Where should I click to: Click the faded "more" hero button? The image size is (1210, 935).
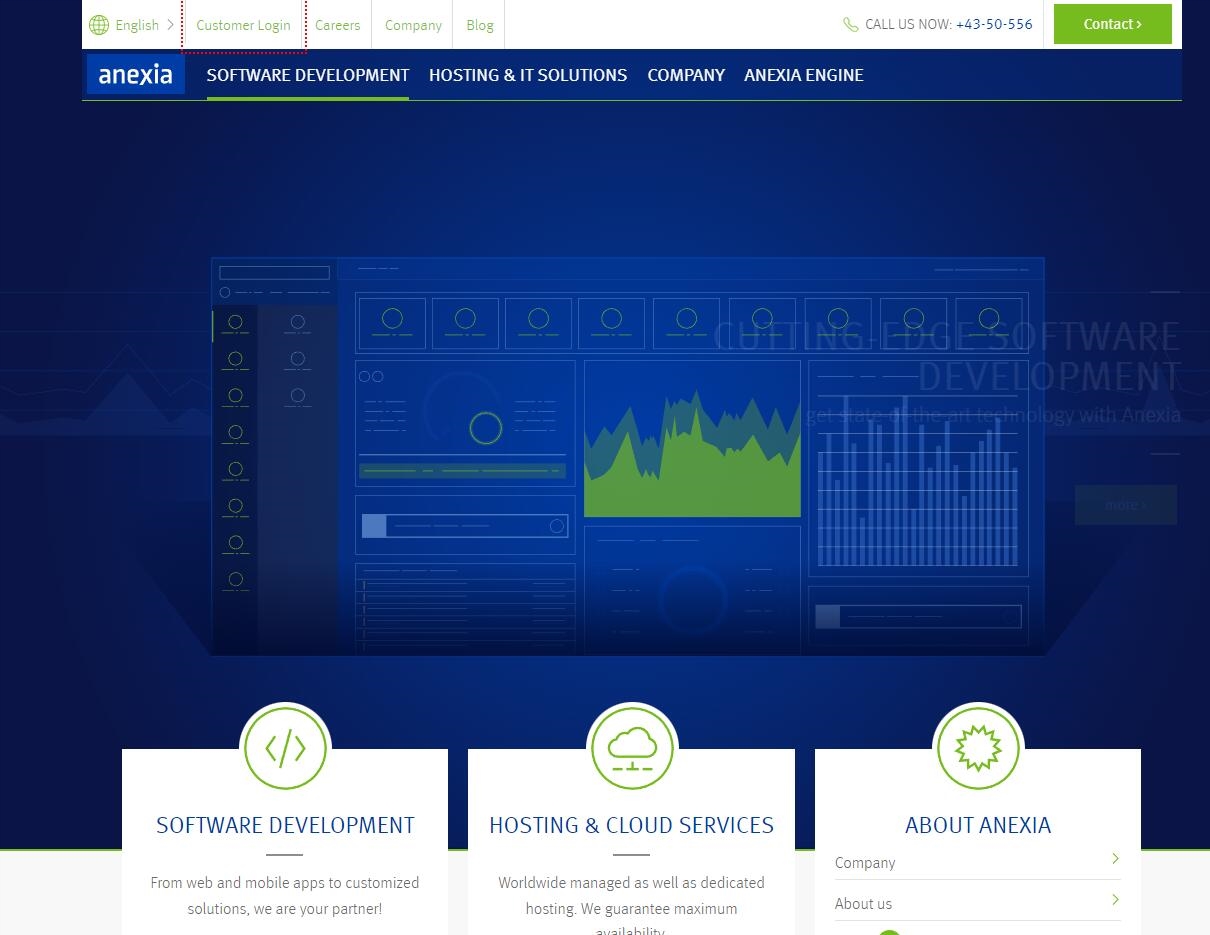pyautogui.click(x=1126, y=505)
